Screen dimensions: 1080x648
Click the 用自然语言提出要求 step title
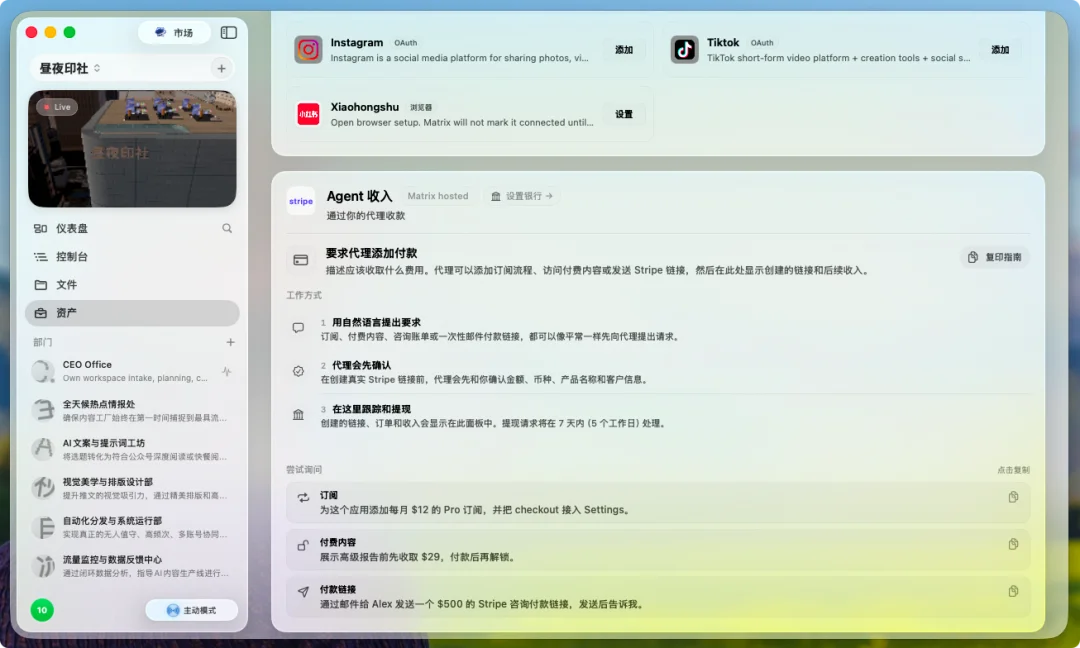coord(376,322)
